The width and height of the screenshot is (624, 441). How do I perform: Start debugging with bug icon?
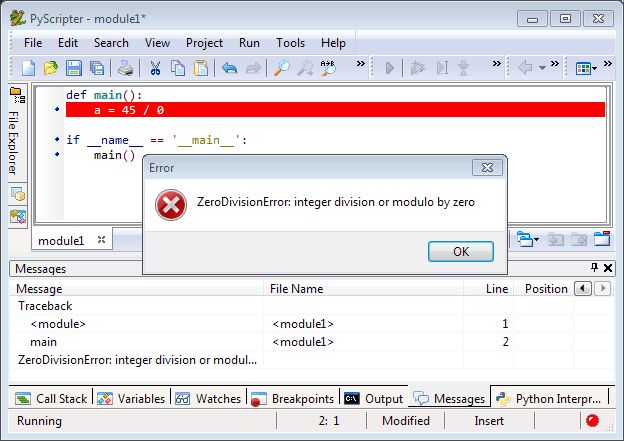[x=417, y=68]
